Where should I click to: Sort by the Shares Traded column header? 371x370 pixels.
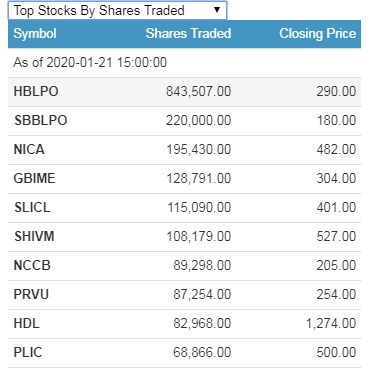click(188, 34)
